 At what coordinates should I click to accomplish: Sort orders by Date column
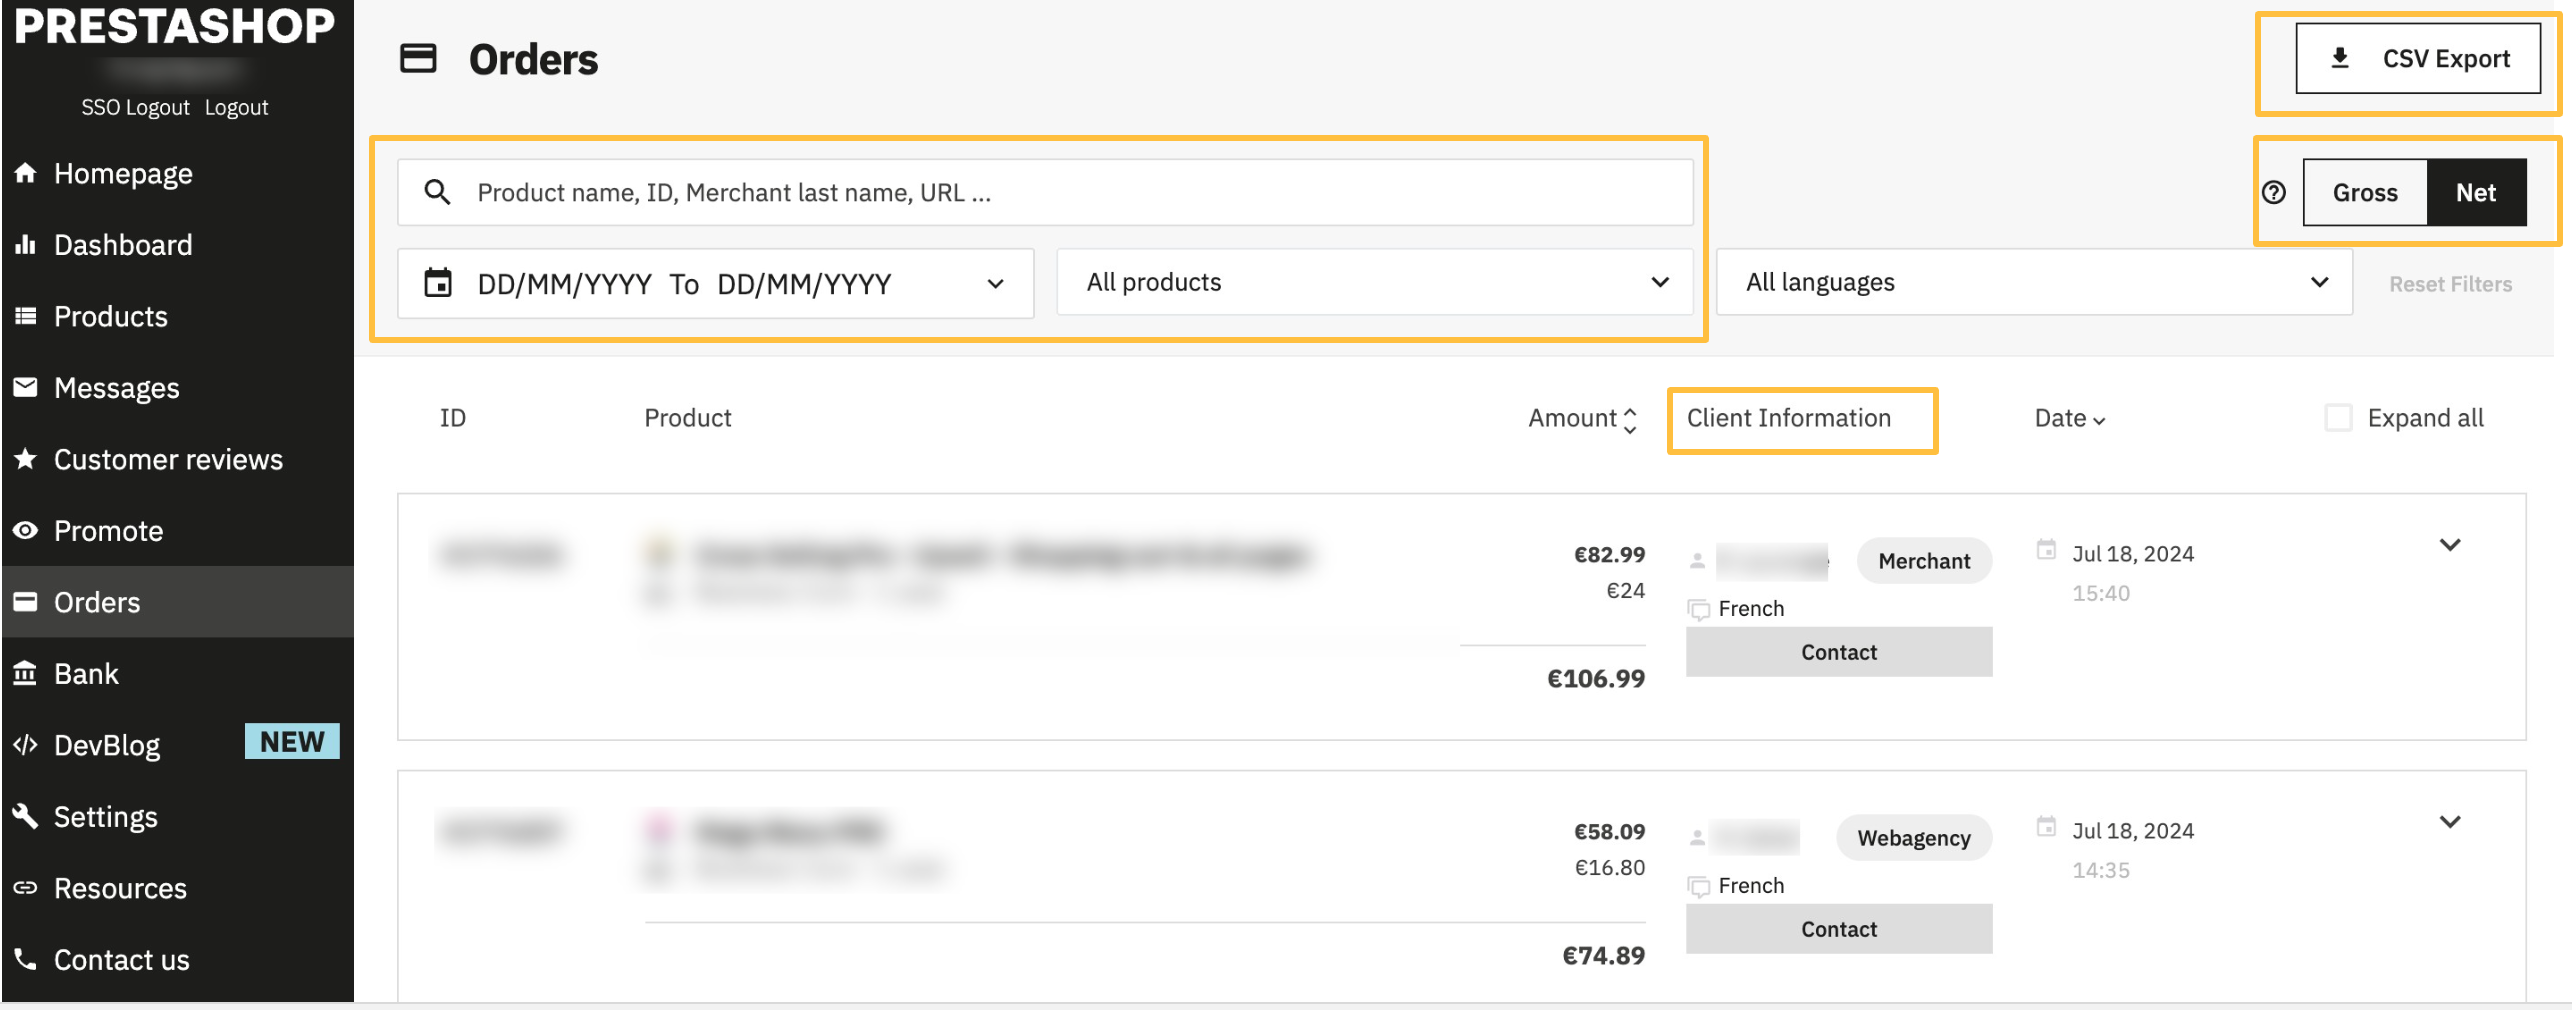pyautogui.click(x=2070, y=419)
